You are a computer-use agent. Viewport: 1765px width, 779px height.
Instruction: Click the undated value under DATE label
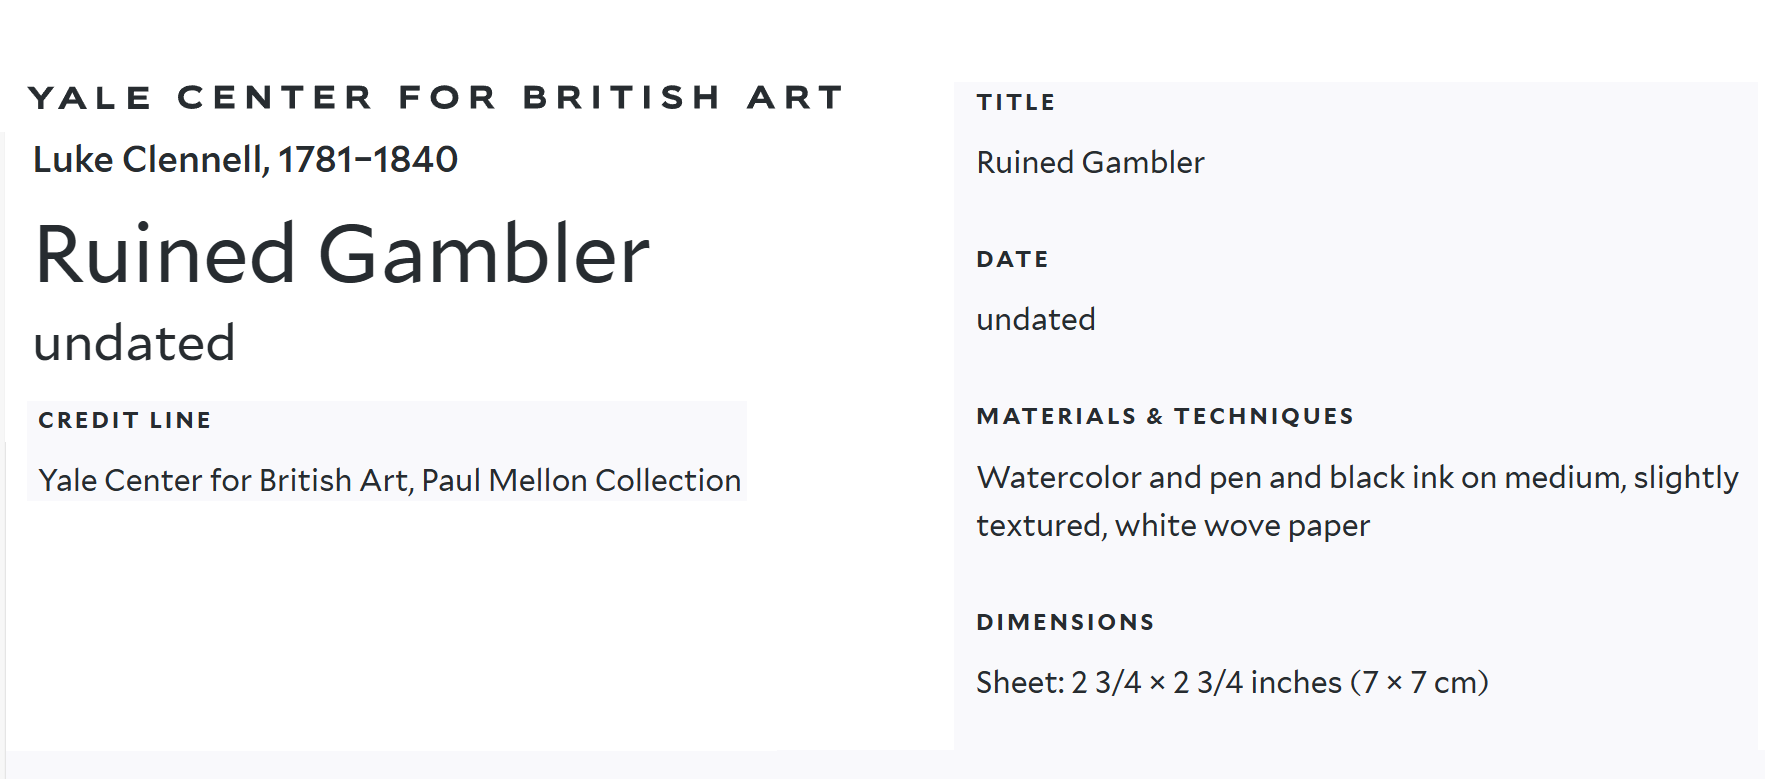pyautogui.click(x=1035, y=320)
